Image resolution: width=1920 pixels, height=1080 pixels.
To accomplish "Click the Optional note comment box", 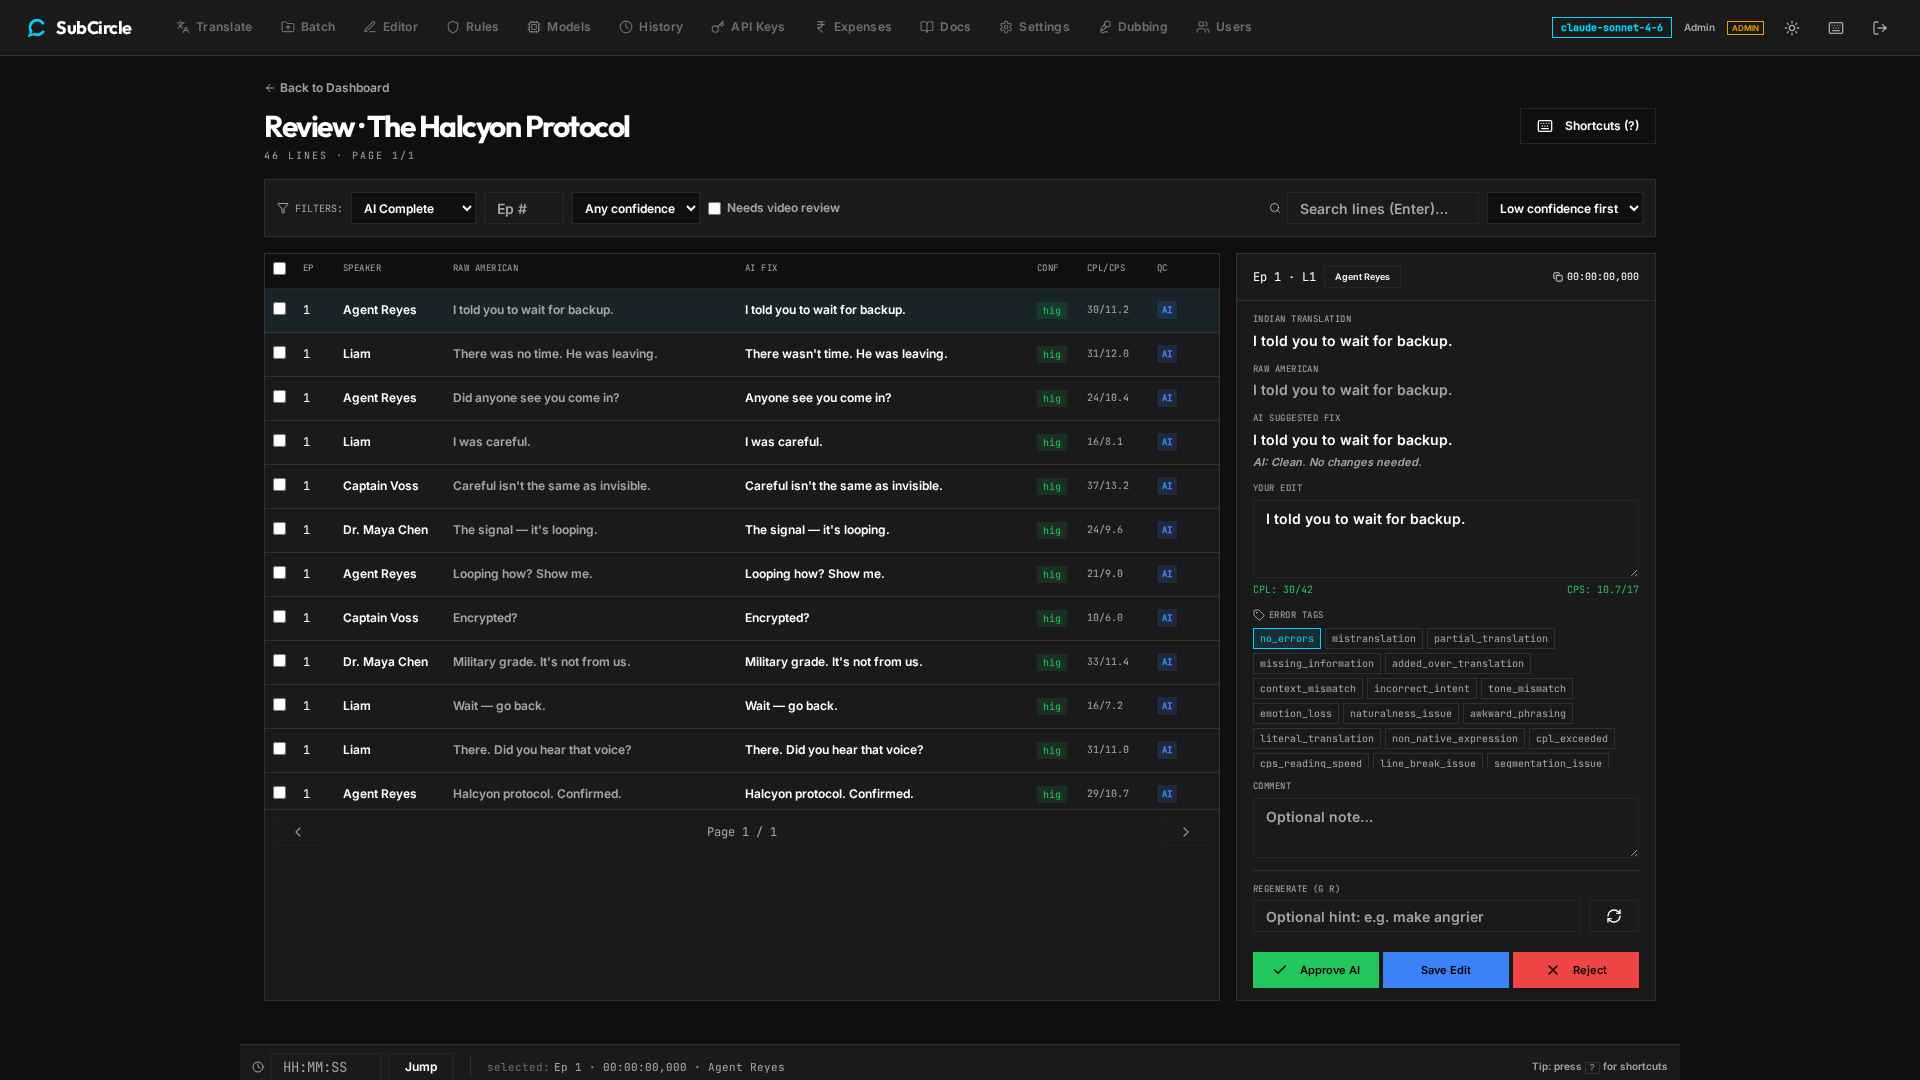I will click(1445, 828).
